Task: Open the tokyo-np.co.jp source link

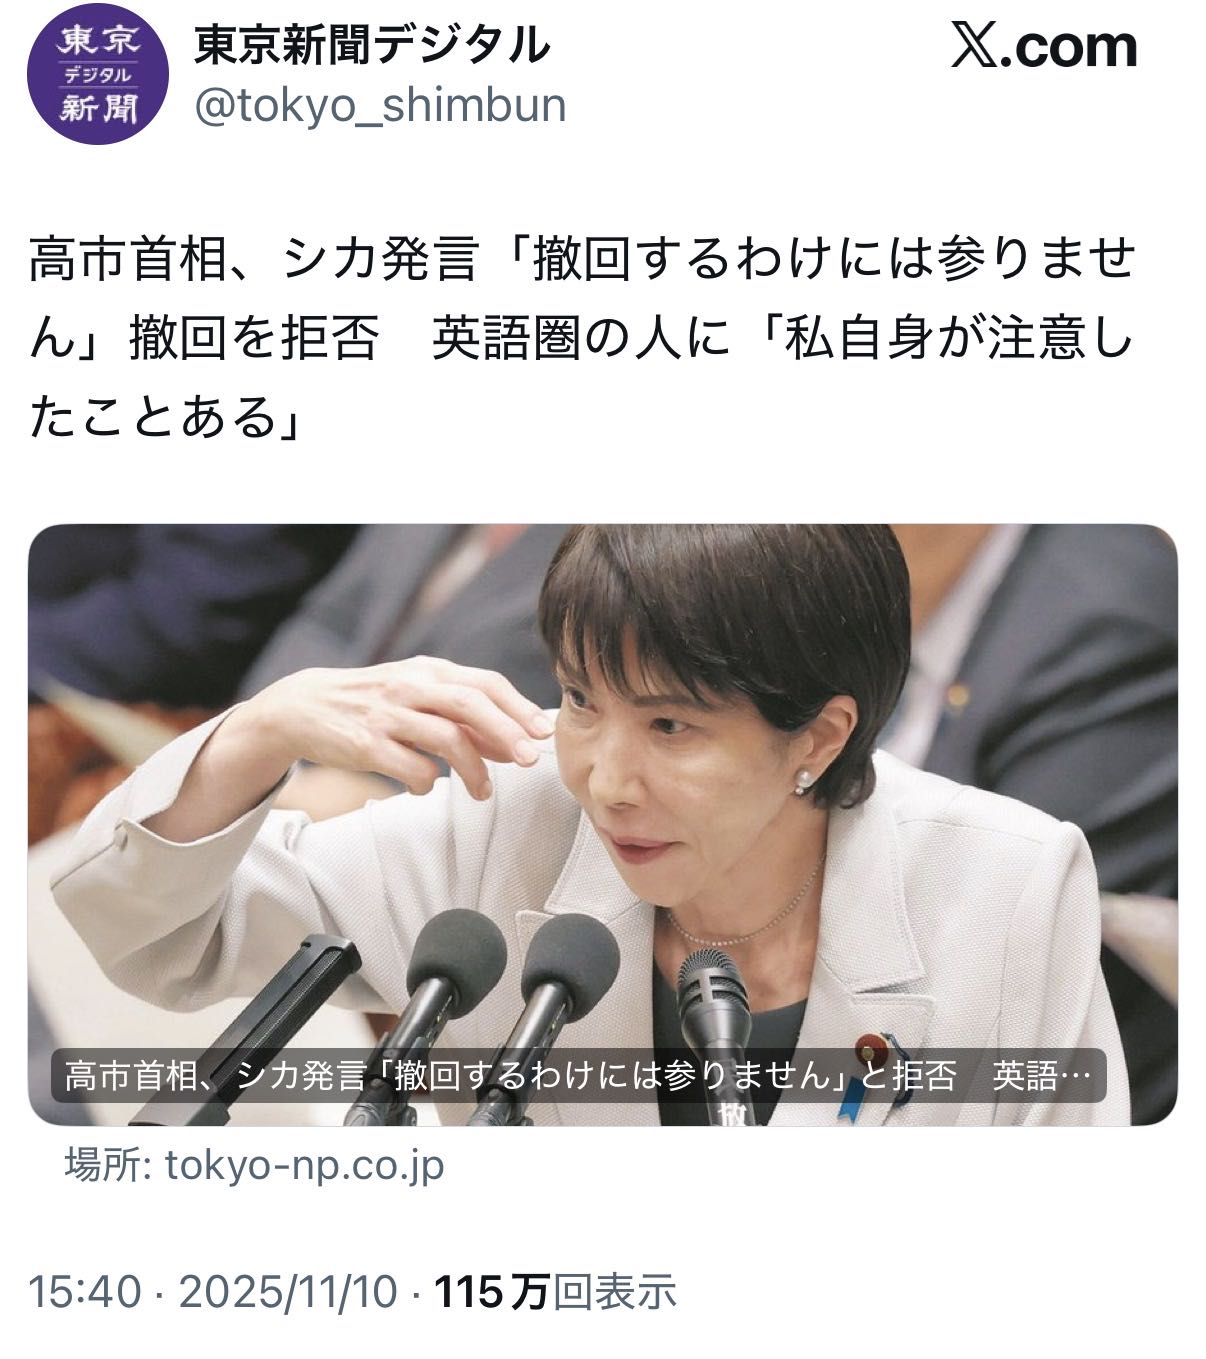Action: point(305,1166)
